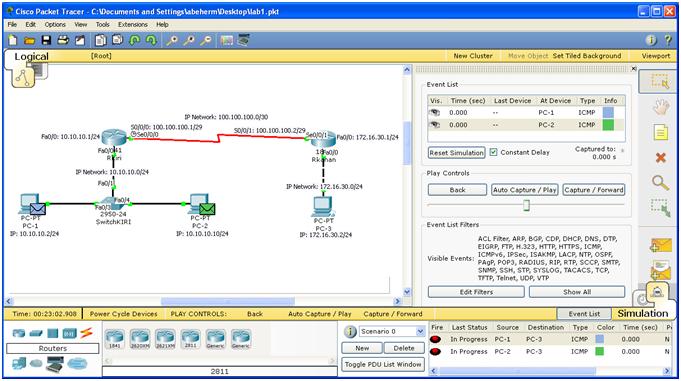Click Set Tiled Background
The image size is (681, 381).
tap(587, 56)
